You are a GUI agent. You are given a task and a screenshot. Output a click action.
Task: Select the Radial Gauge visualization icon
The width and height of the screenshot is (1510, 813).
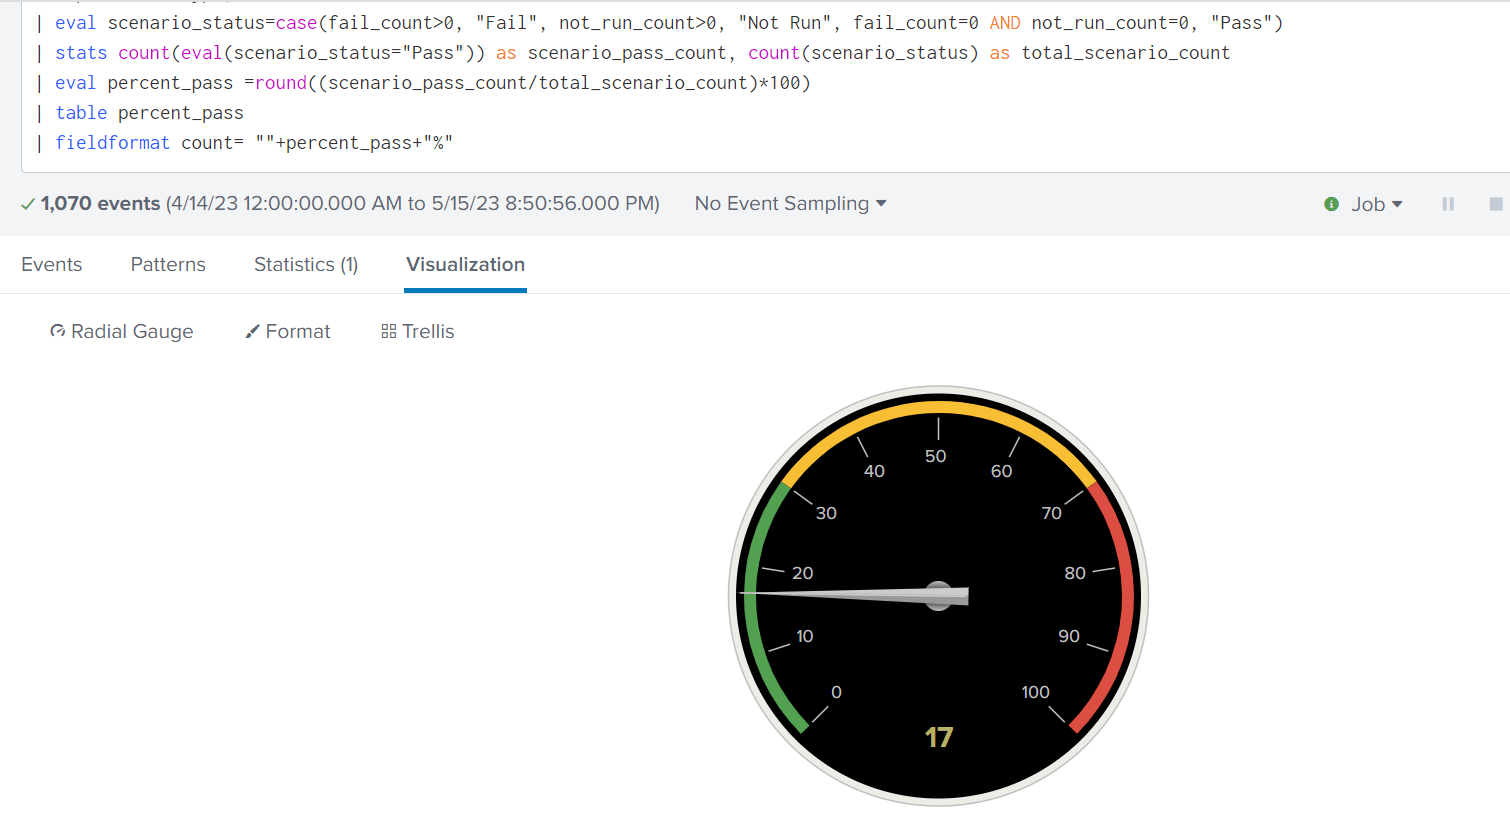click(57, 330)
